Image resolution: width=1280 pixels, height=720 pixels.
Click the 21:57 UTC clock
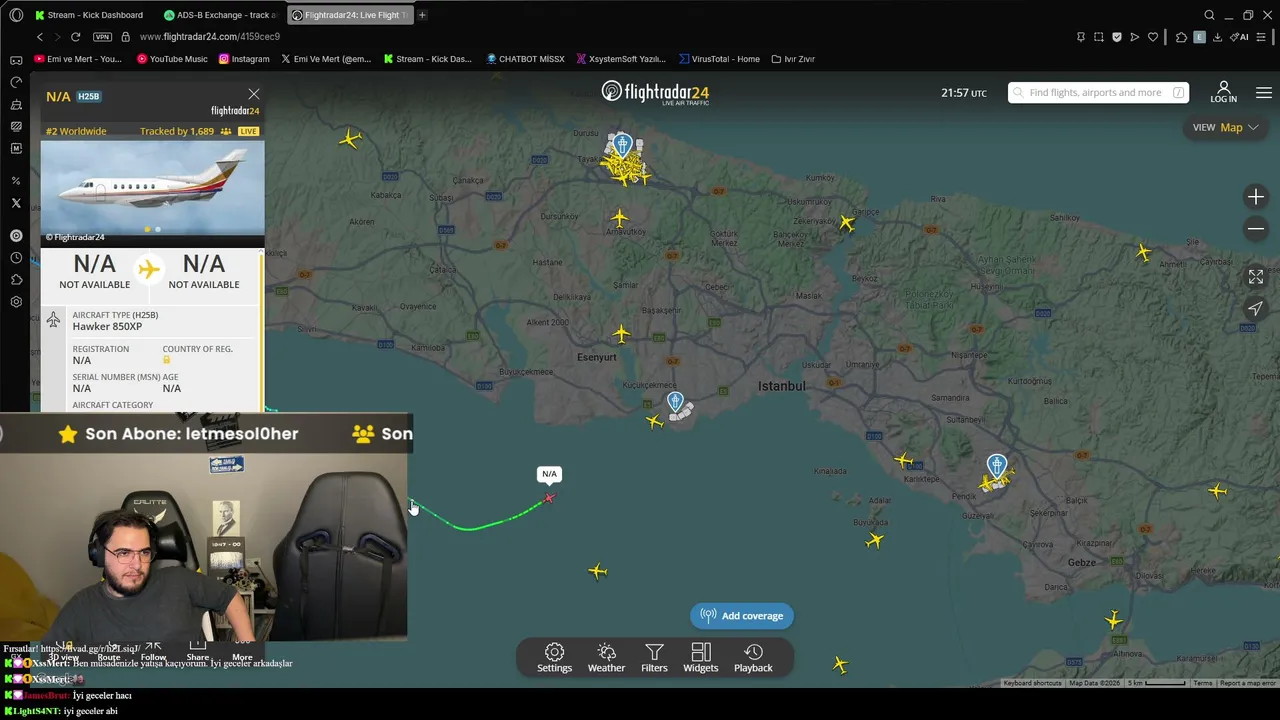pos(964,93)
